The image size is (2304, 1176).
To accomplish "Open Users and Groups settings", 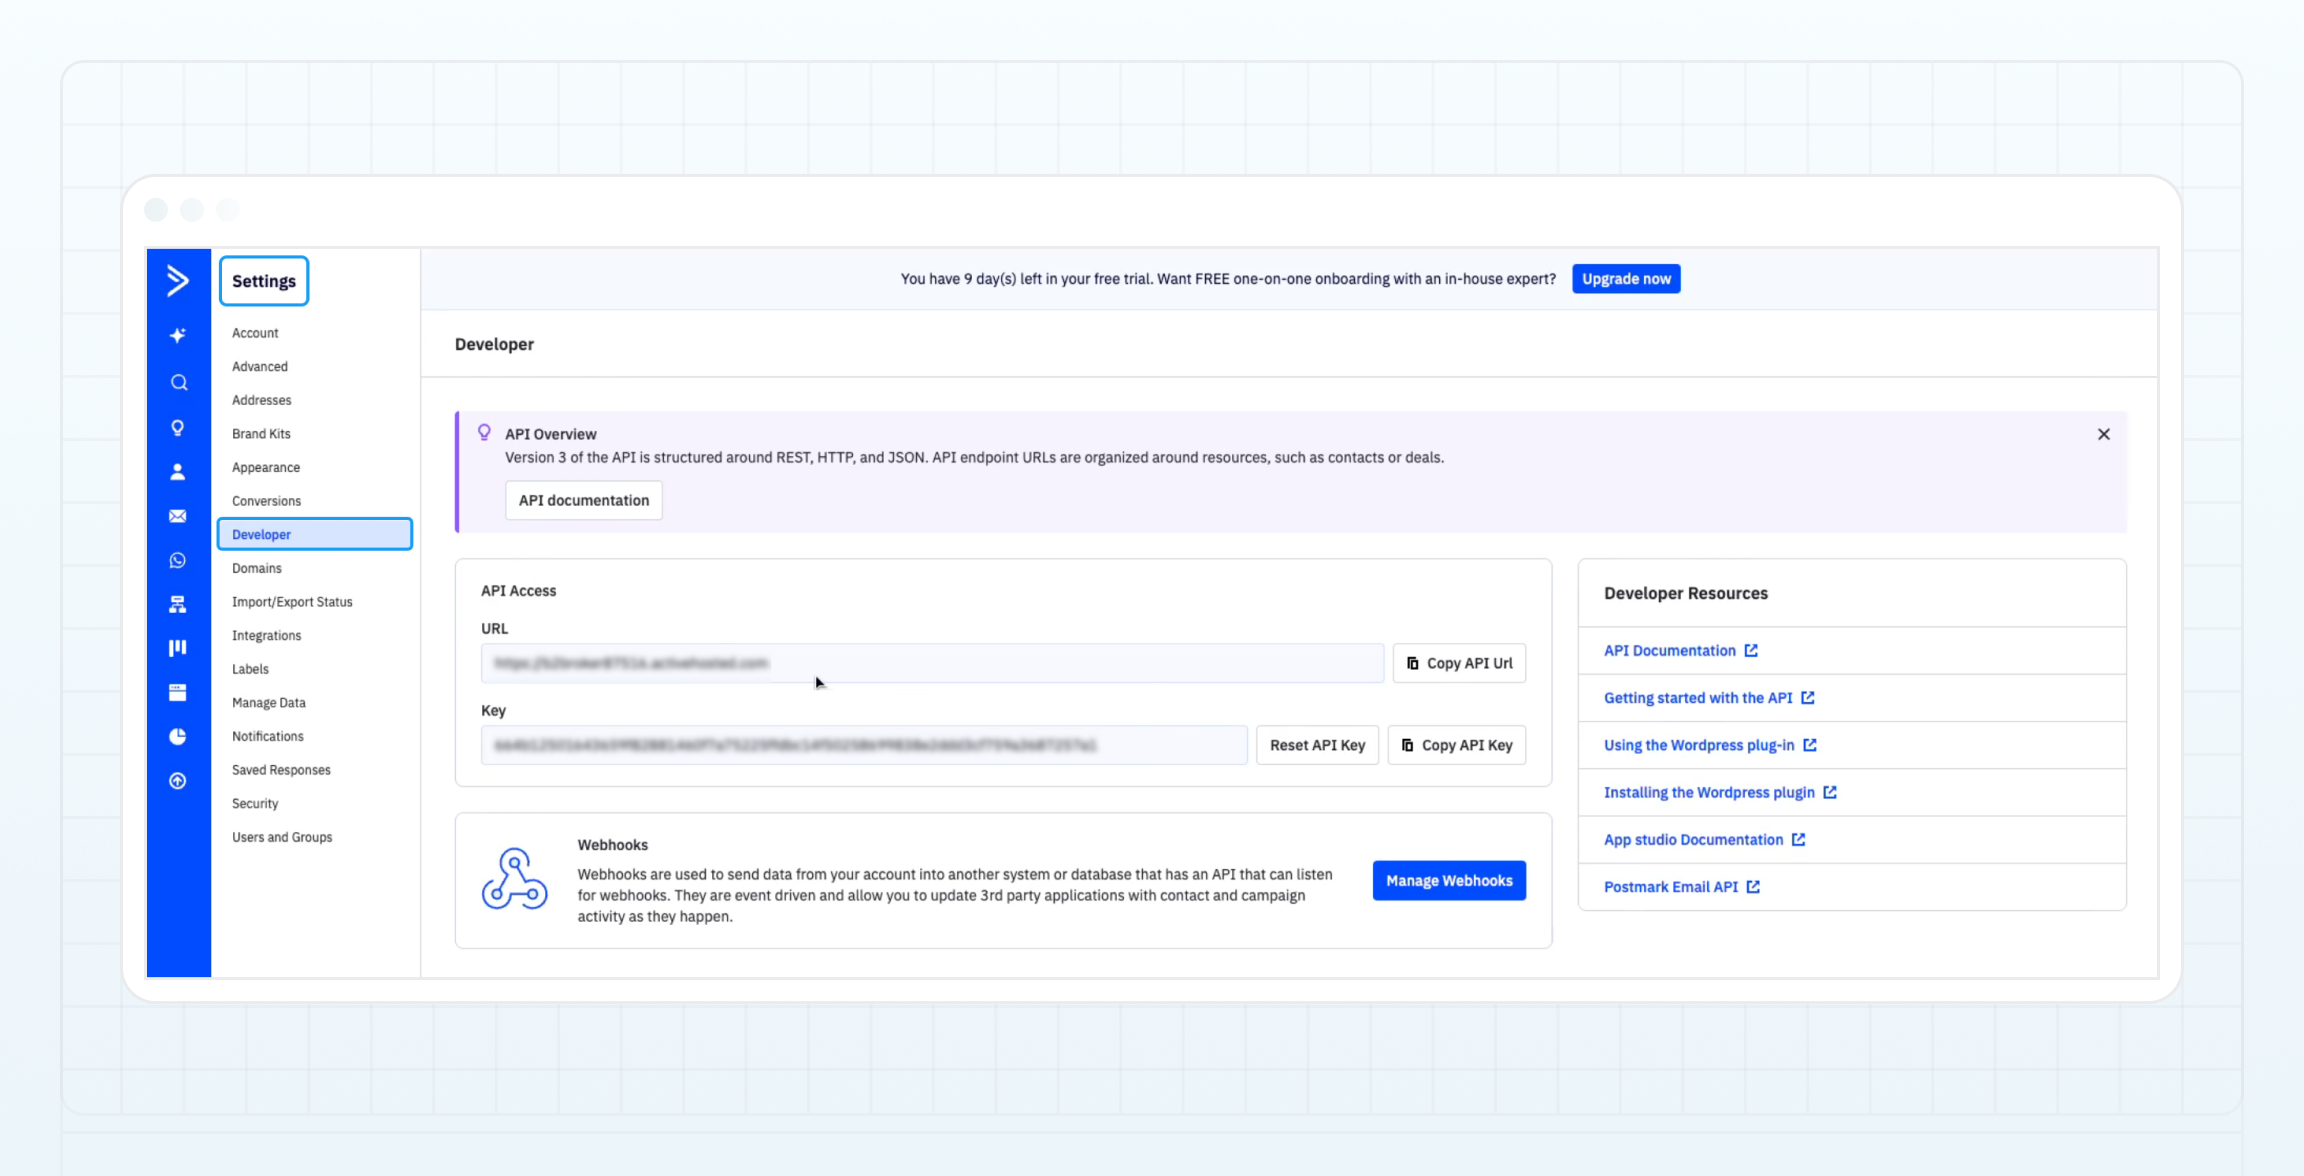I will [282, 837].
